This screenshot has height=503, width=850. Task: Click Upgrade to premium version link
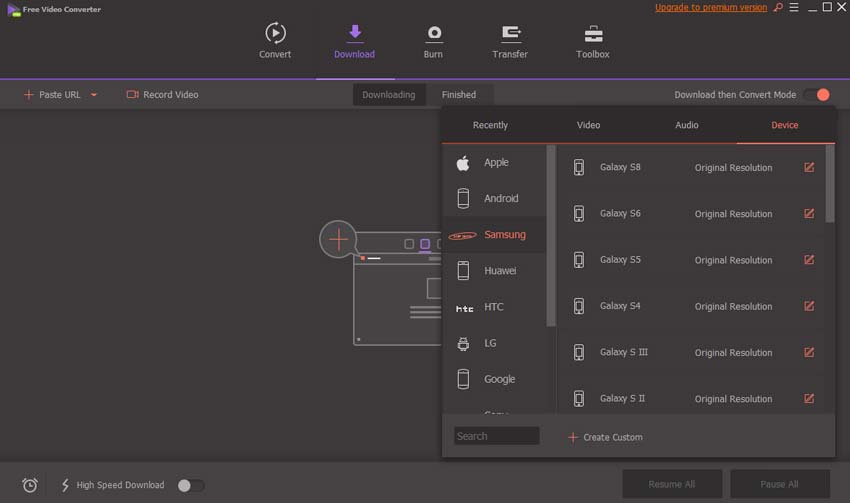pos(711,8)
